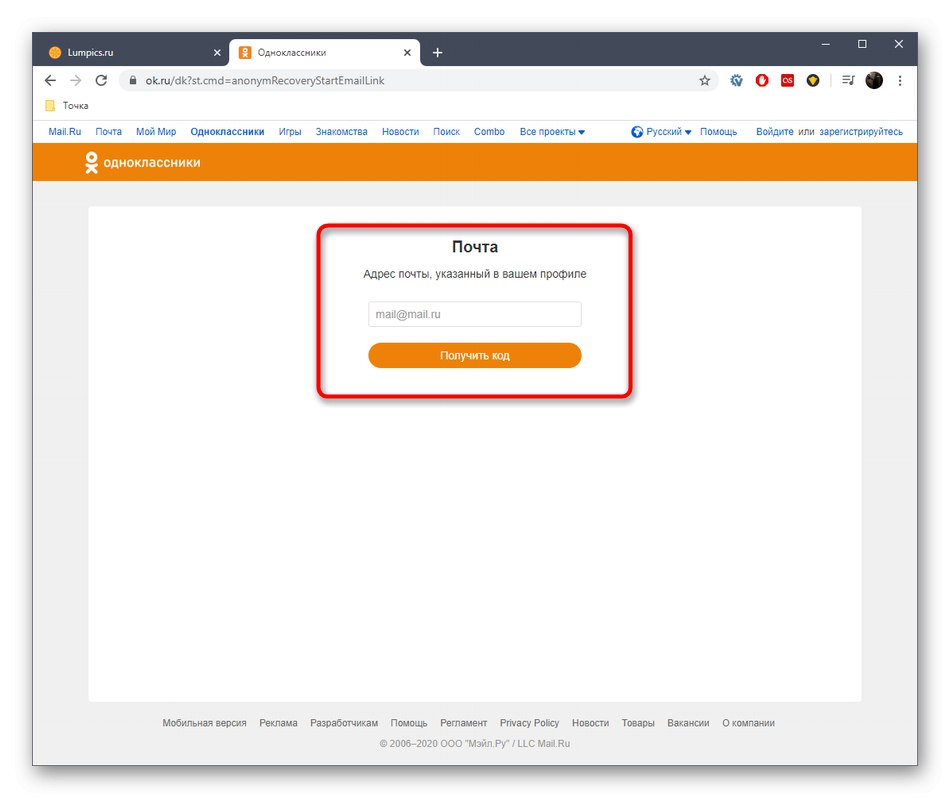
Task: Go back using the back arrow icon
Action: (x=50, y=80)
